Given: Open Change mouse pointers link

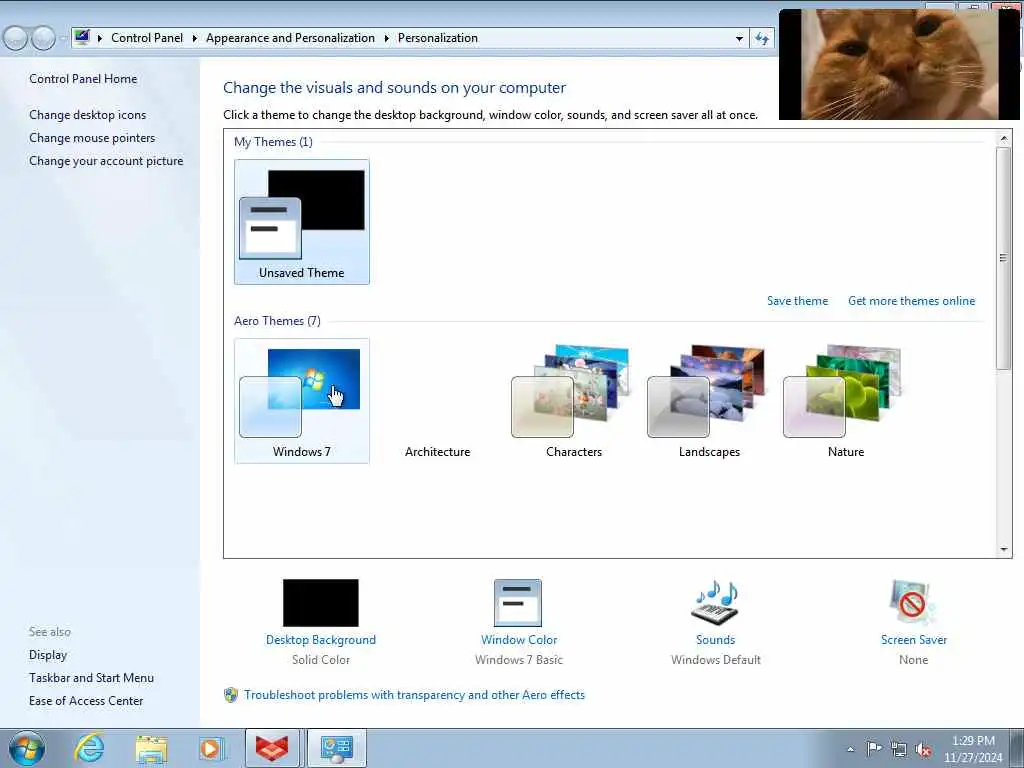Looking at the screenshot, I should click(x=92, y=138).
